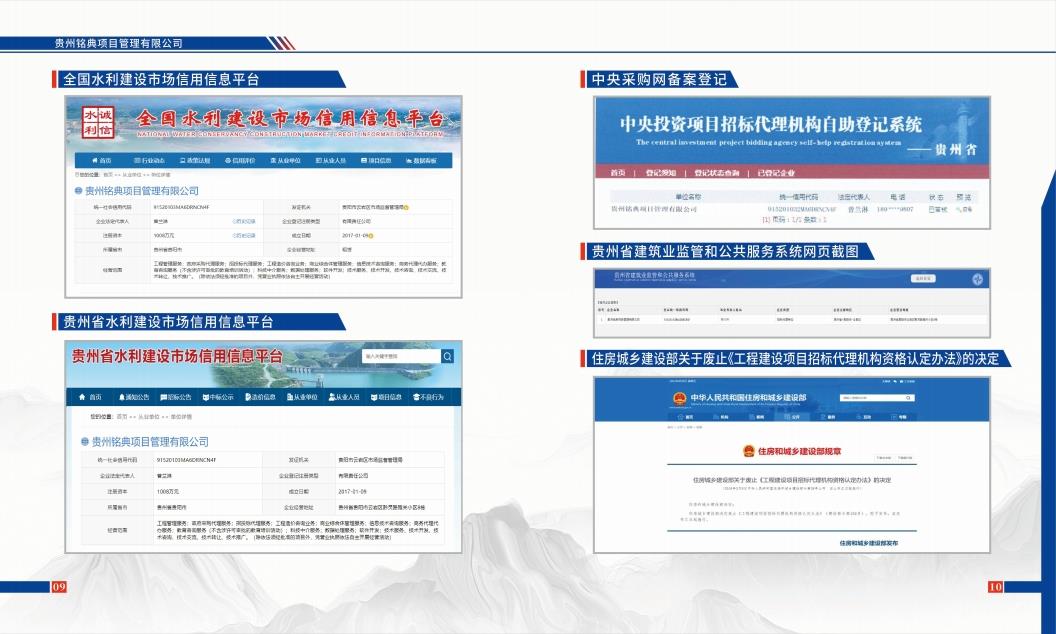
Task: Click the 法定代表人 column header in registration table
Action: click(853, 197)
